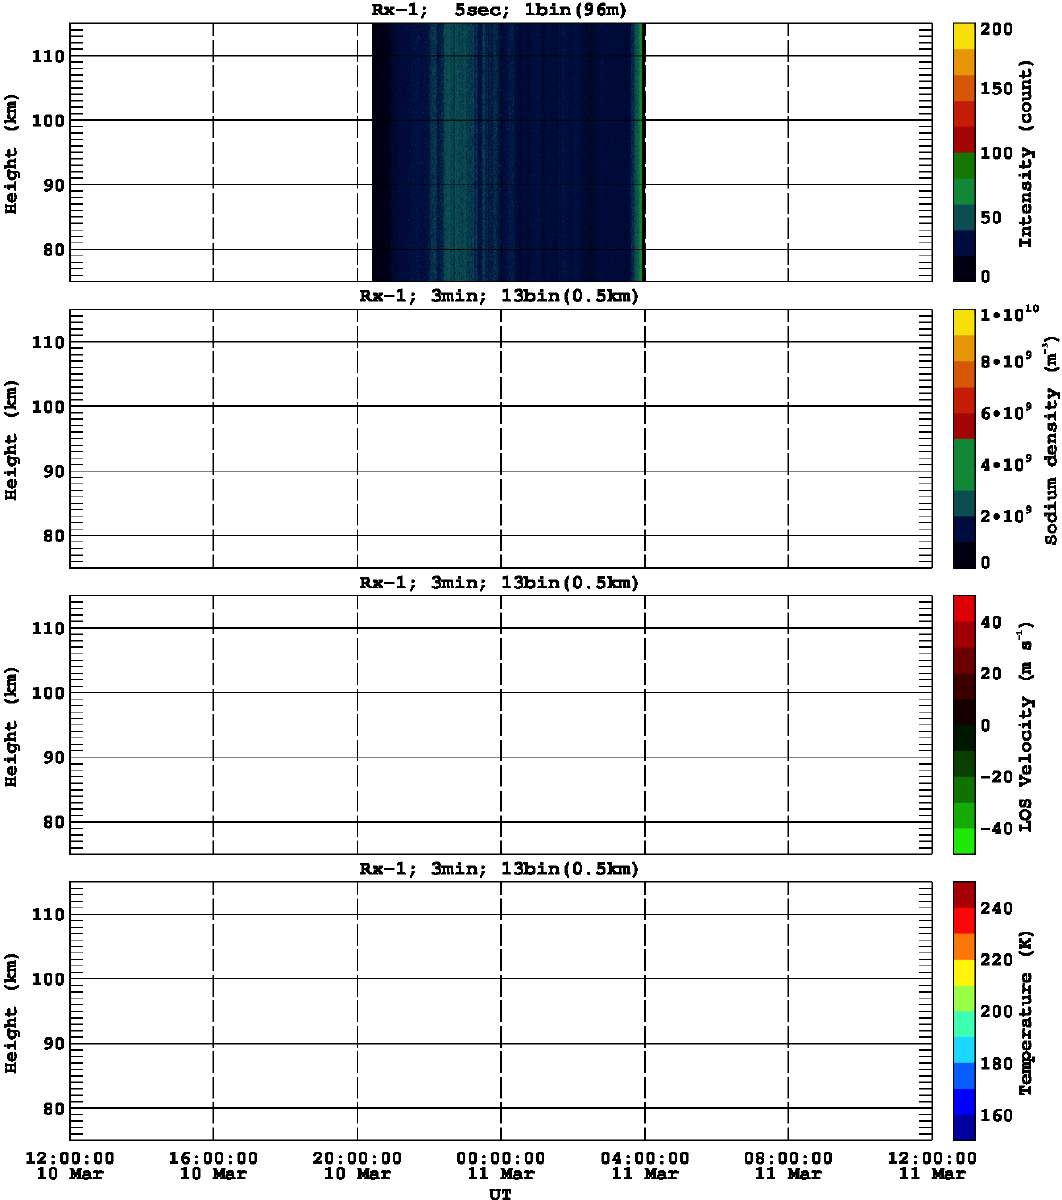This screenshot has width=1062, height=1200.
Task: Click the '80' height tick in temperature panel
Action: click(x=53, y=1108)
